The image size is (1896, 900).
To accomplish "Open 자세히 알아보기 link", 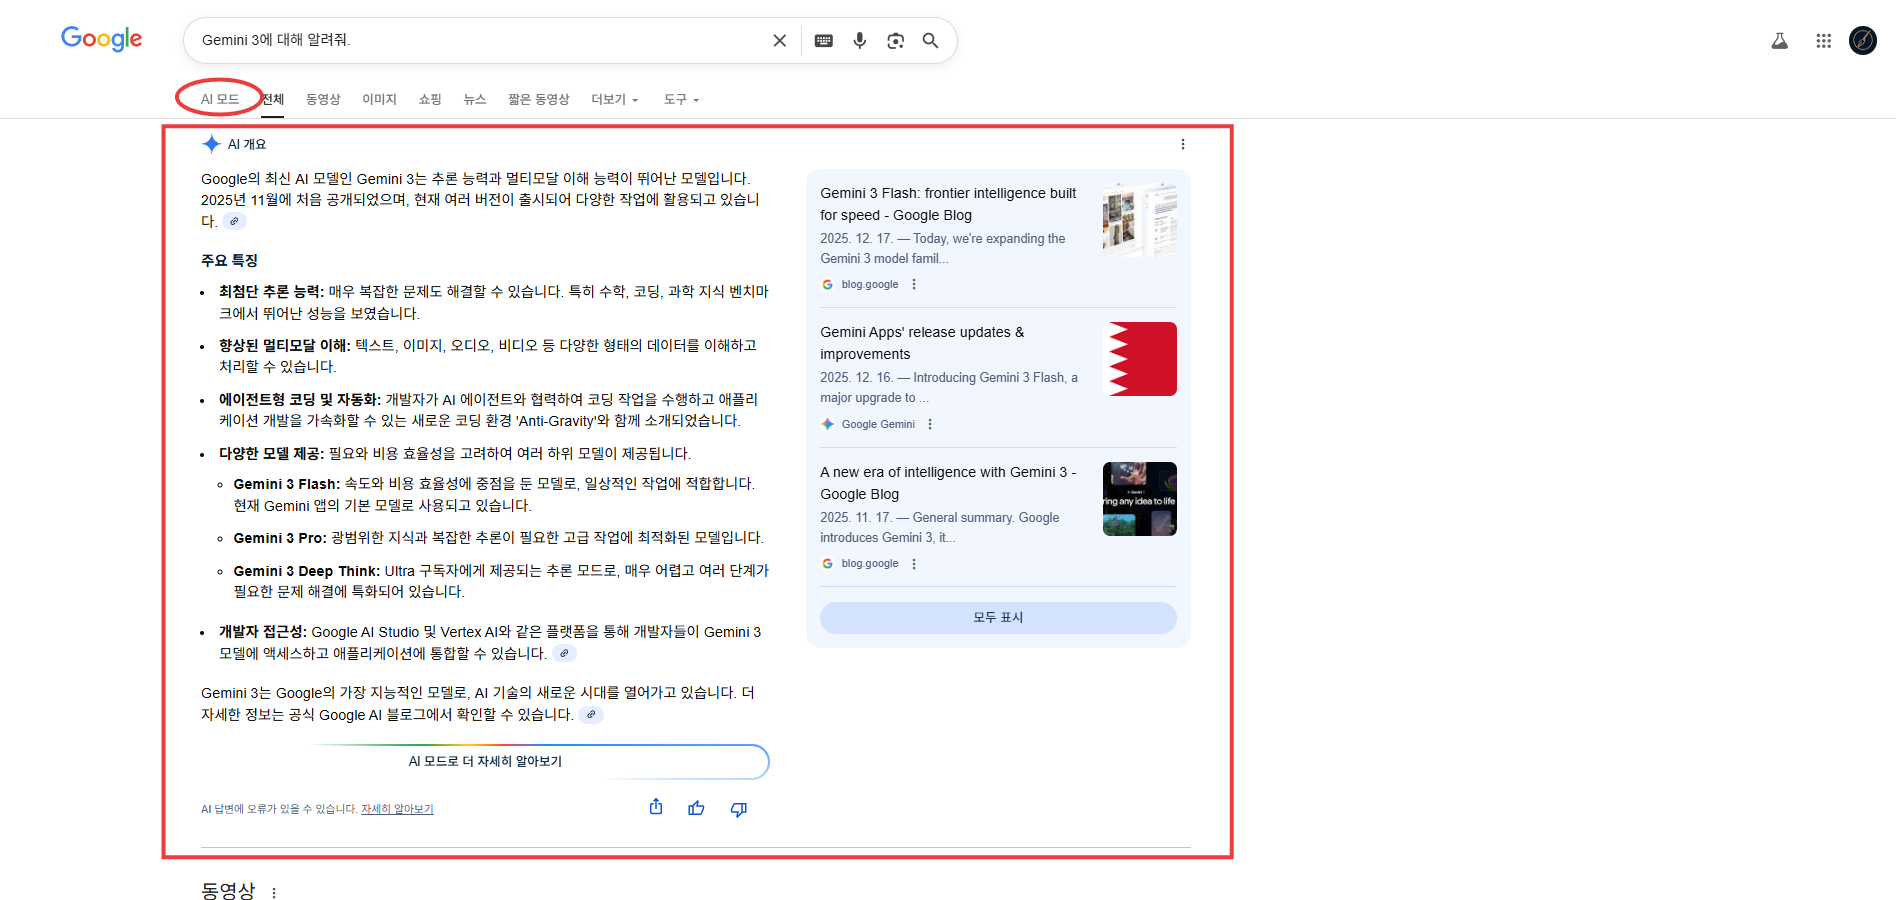I will [x=397, y=809].
